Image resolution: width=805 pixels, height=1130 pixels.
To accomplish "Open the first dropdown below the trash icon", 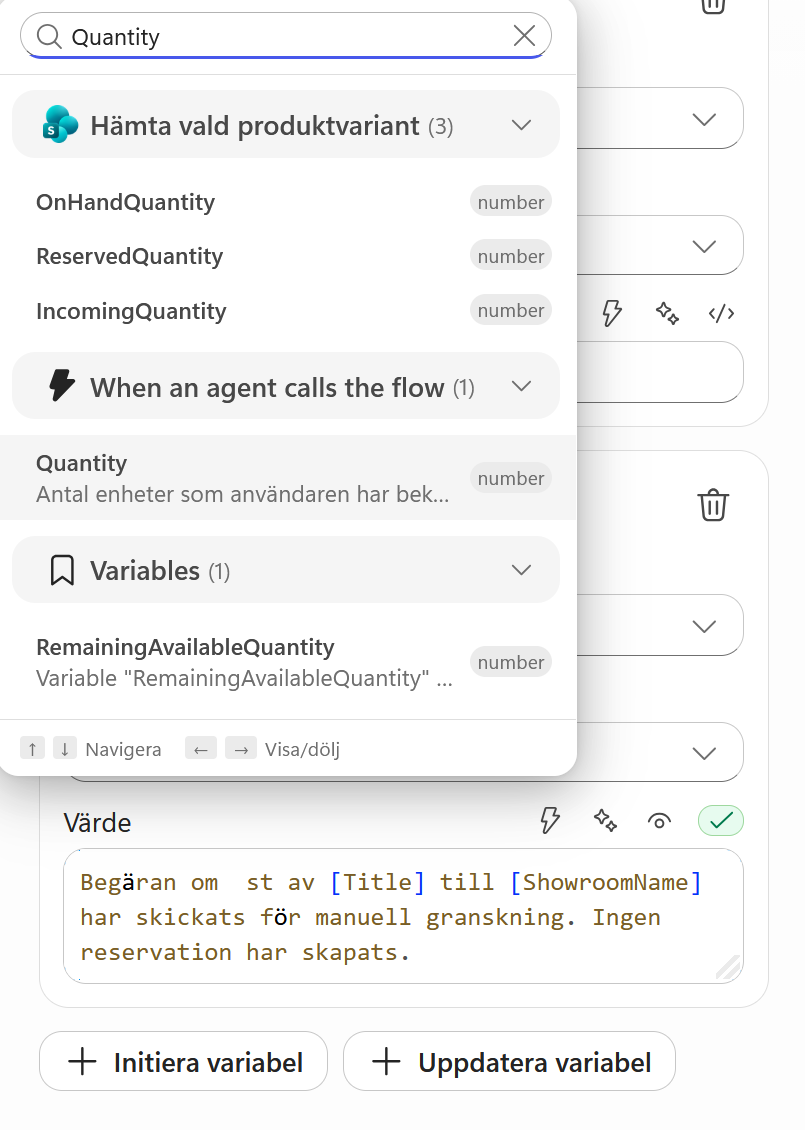I will (659, 626).
